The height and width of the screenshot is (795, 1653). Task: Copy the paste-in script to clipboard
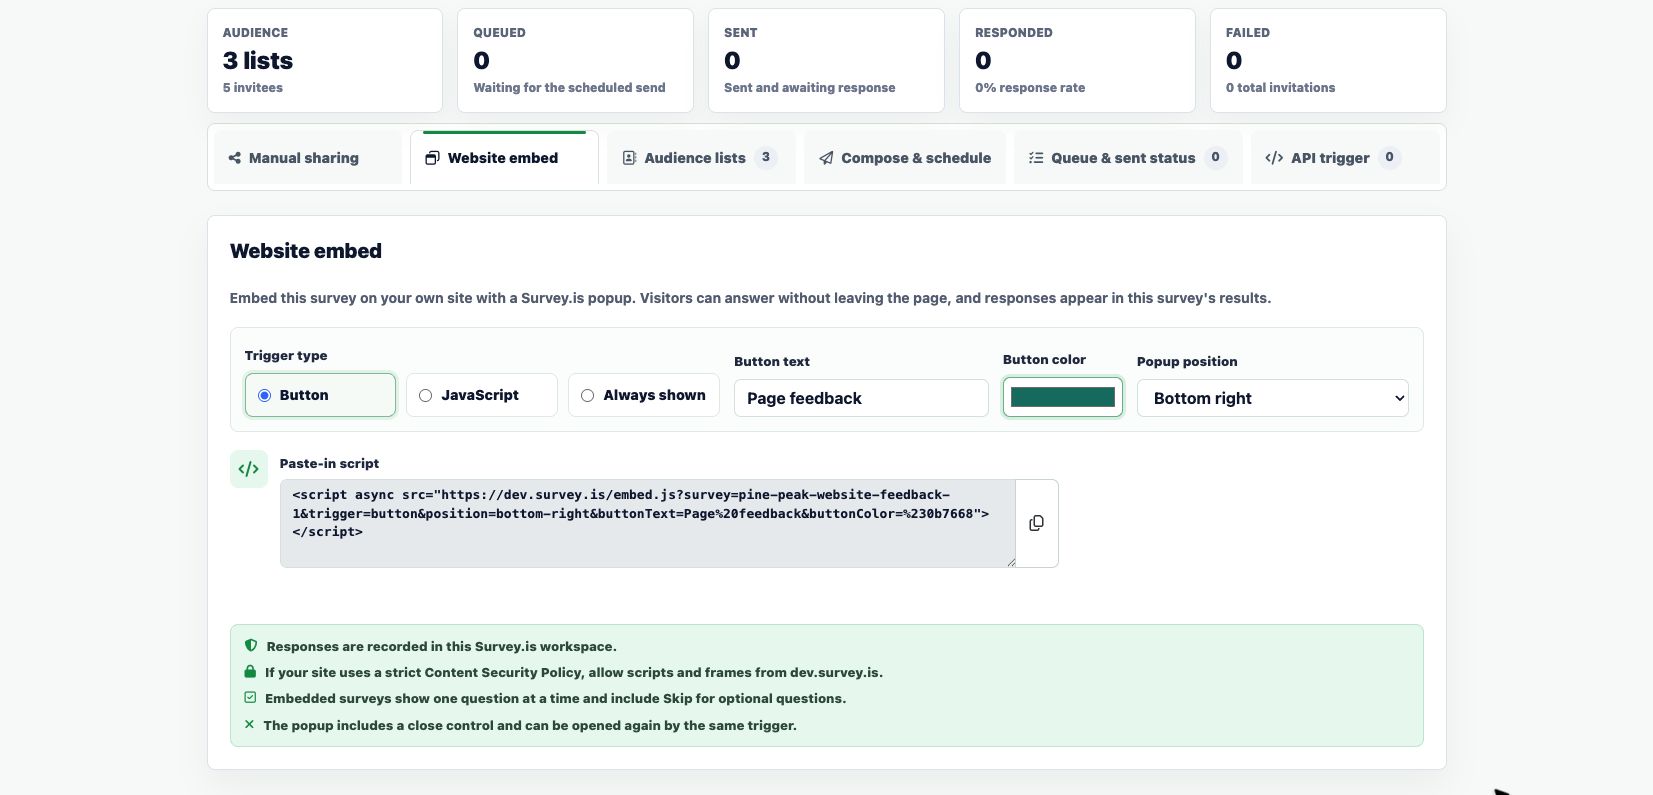[1036, 523]
